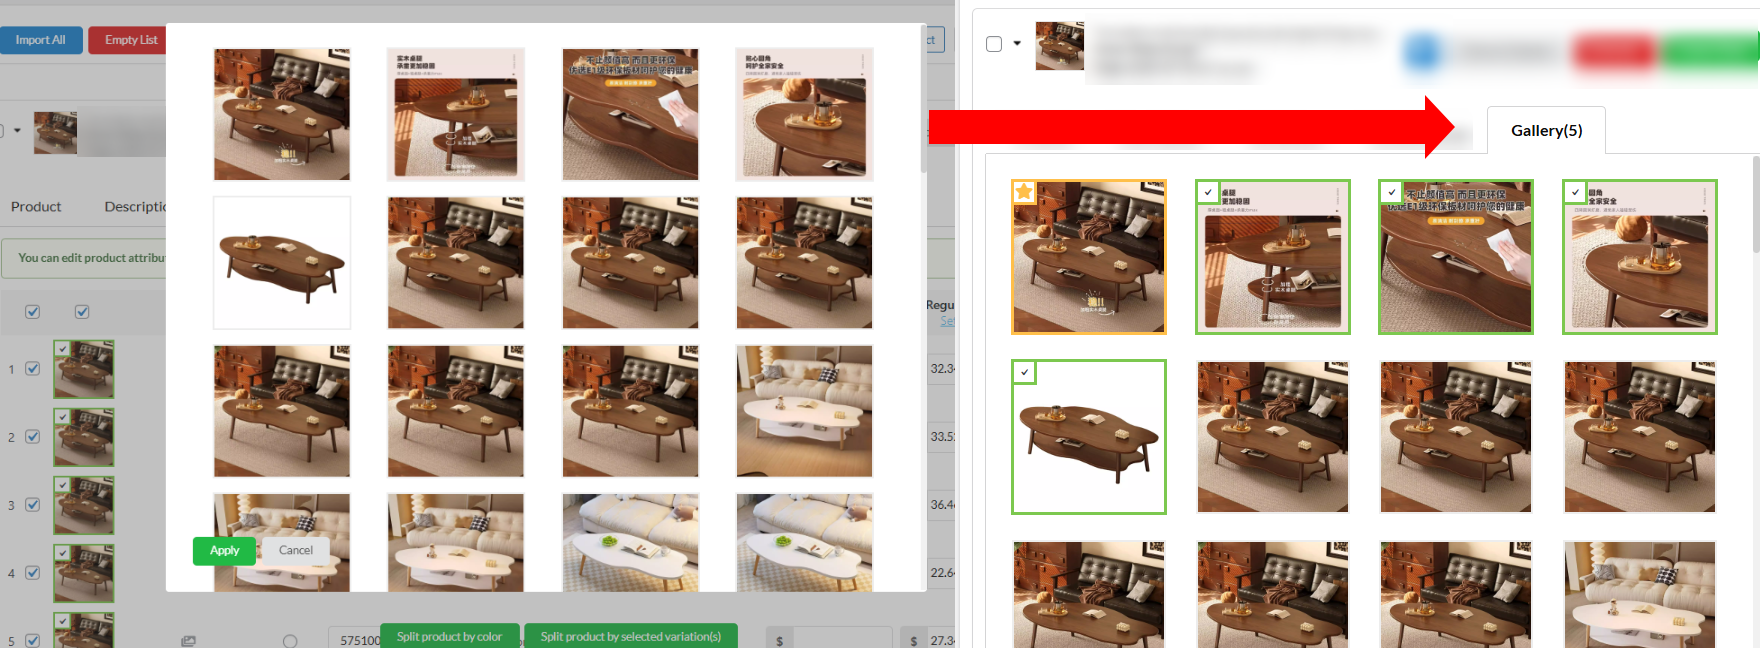
Task: Toggle the checkmark on row 1's variation thumbnail
Action: [62, 349]
